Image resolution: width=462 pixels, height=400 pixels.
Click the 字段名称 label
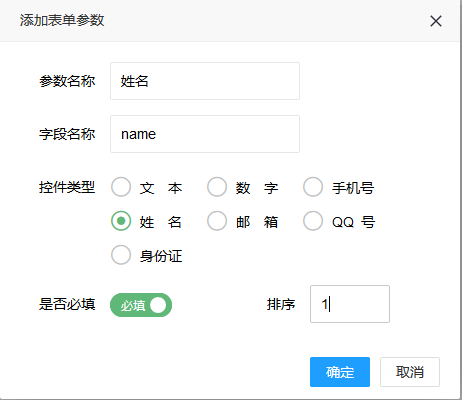click(x=67, y=134)
